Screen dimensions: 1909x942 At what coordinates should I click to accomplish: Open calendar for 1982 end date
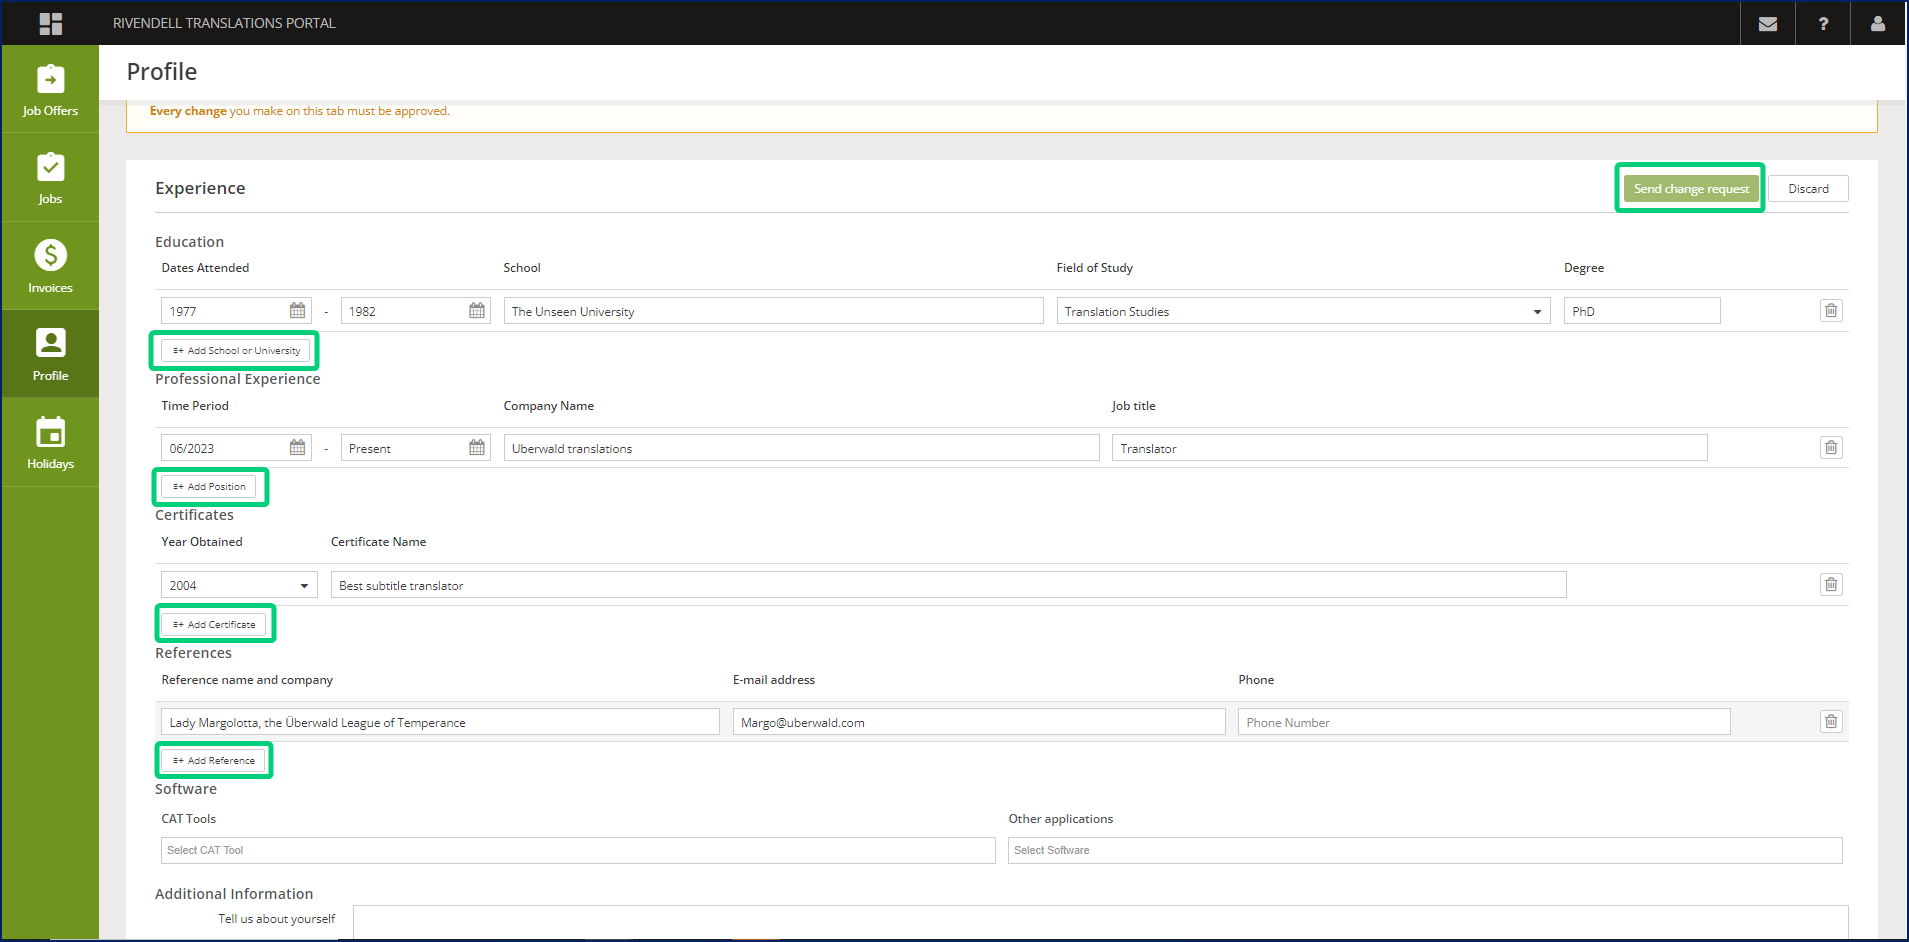(477, 311)
